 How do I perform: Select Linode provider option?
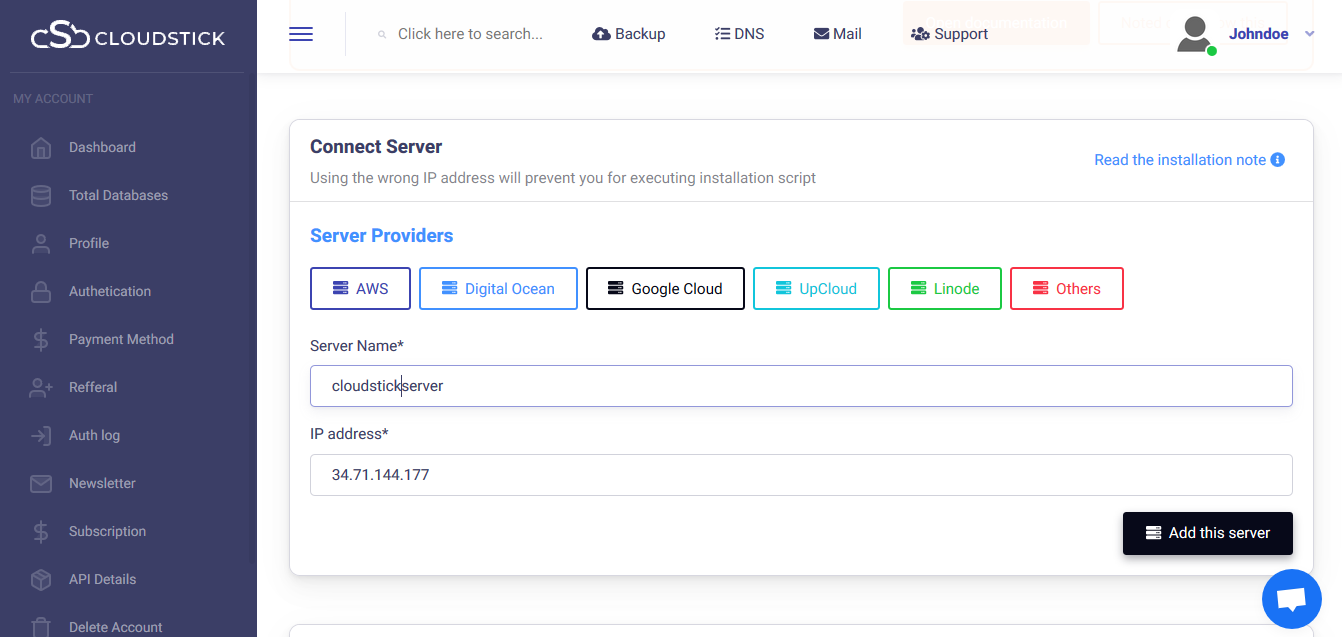(x=944, y=289)
